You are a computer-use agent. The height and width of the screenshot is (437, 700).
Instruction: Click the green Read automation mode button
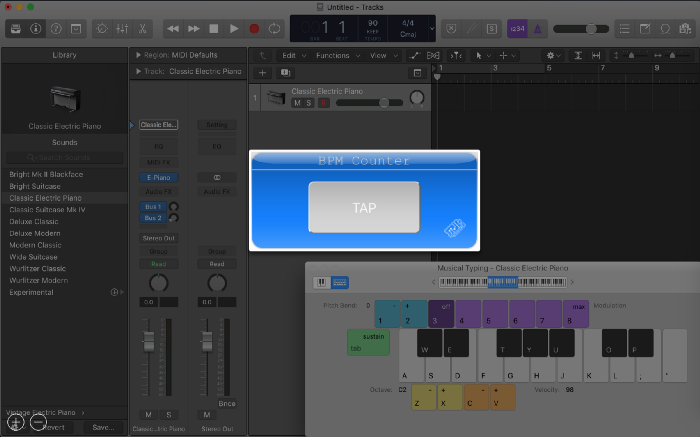158,264
